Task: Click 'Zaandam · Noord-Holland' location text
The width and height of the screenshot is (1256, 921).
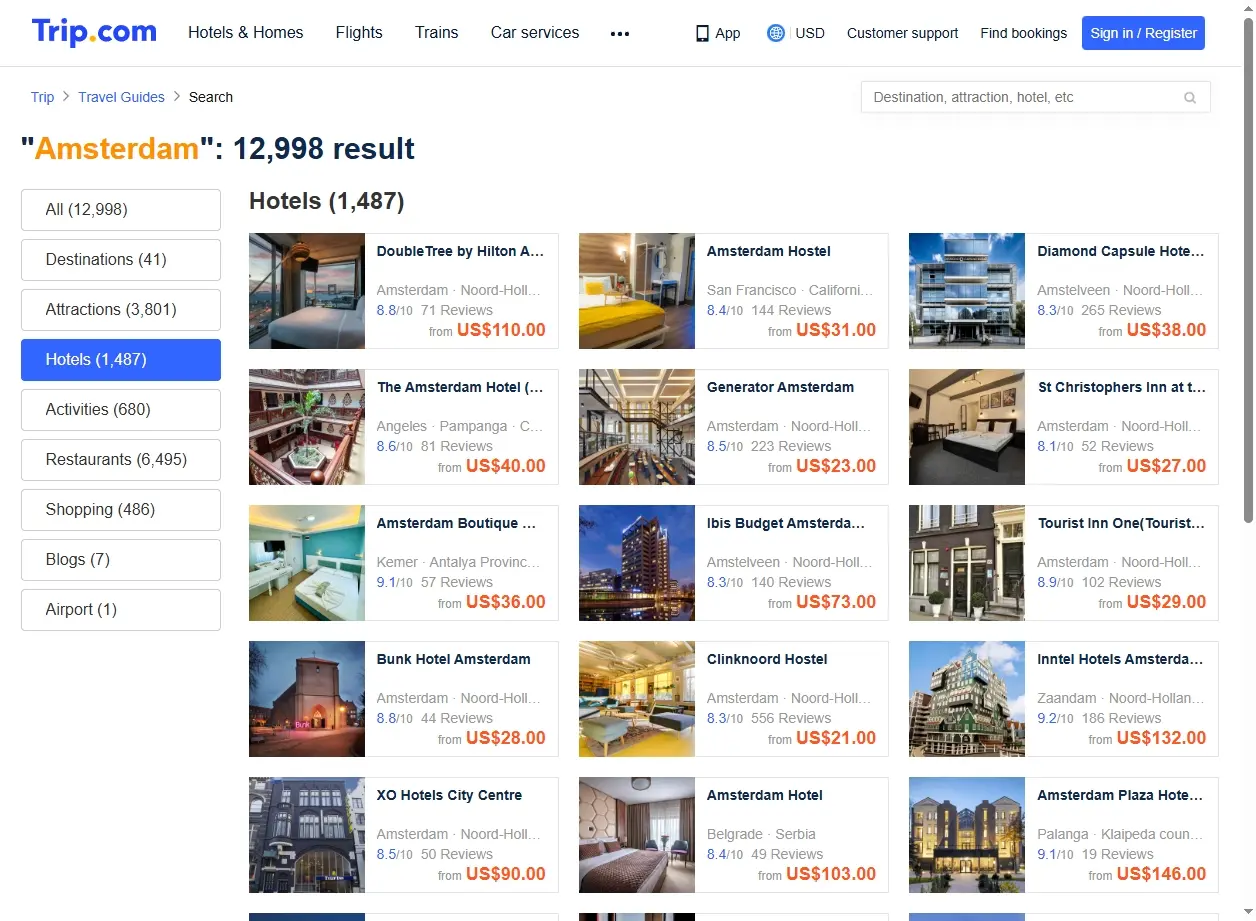Action: (x=1120, y=698)
